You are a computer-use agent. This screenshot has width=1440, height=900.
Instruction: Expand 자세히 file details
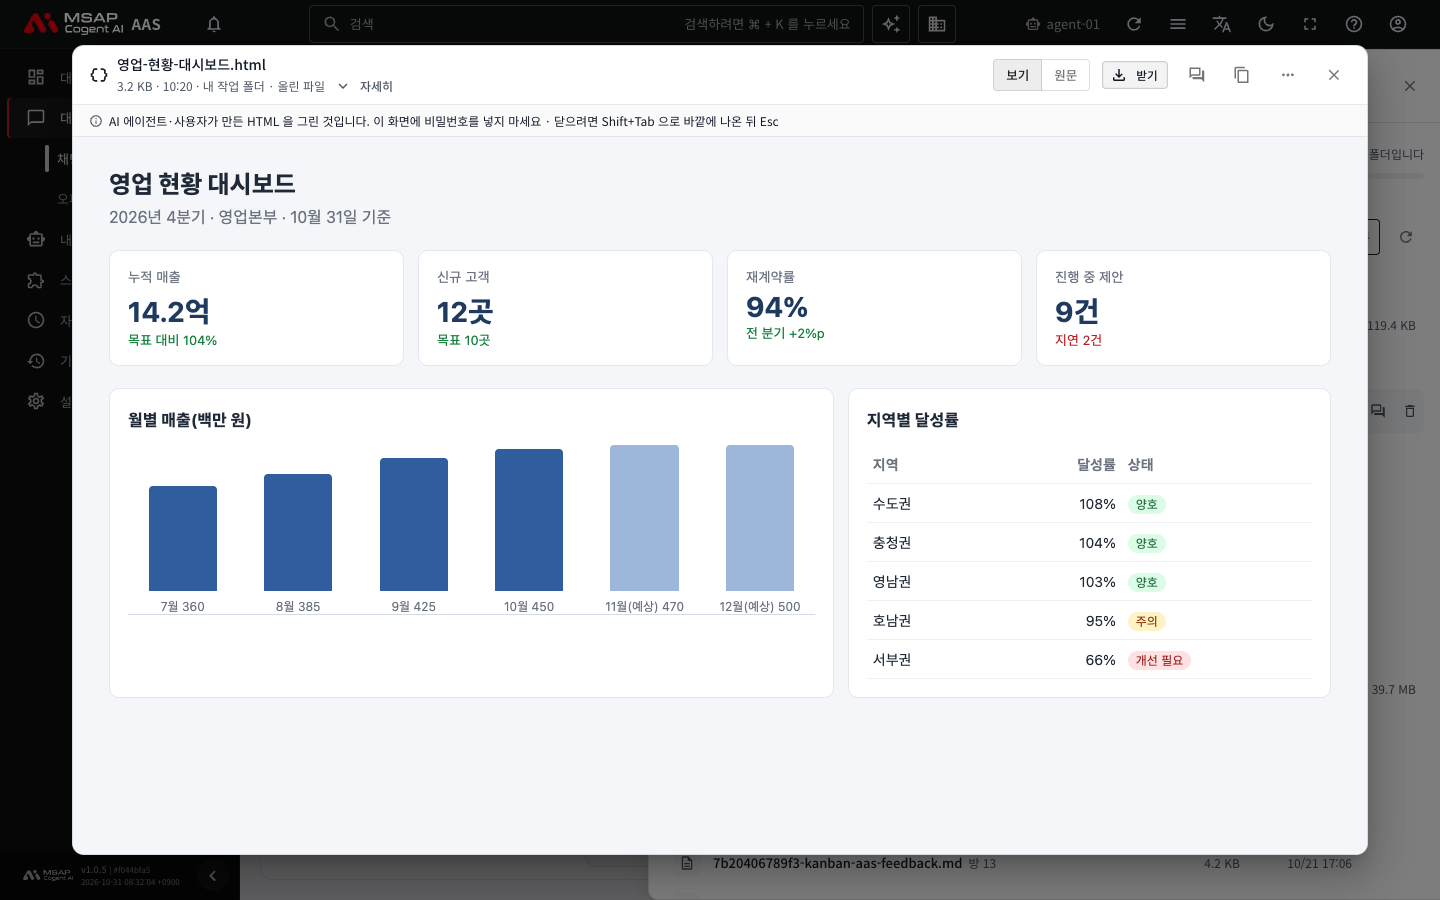(365, 87)
